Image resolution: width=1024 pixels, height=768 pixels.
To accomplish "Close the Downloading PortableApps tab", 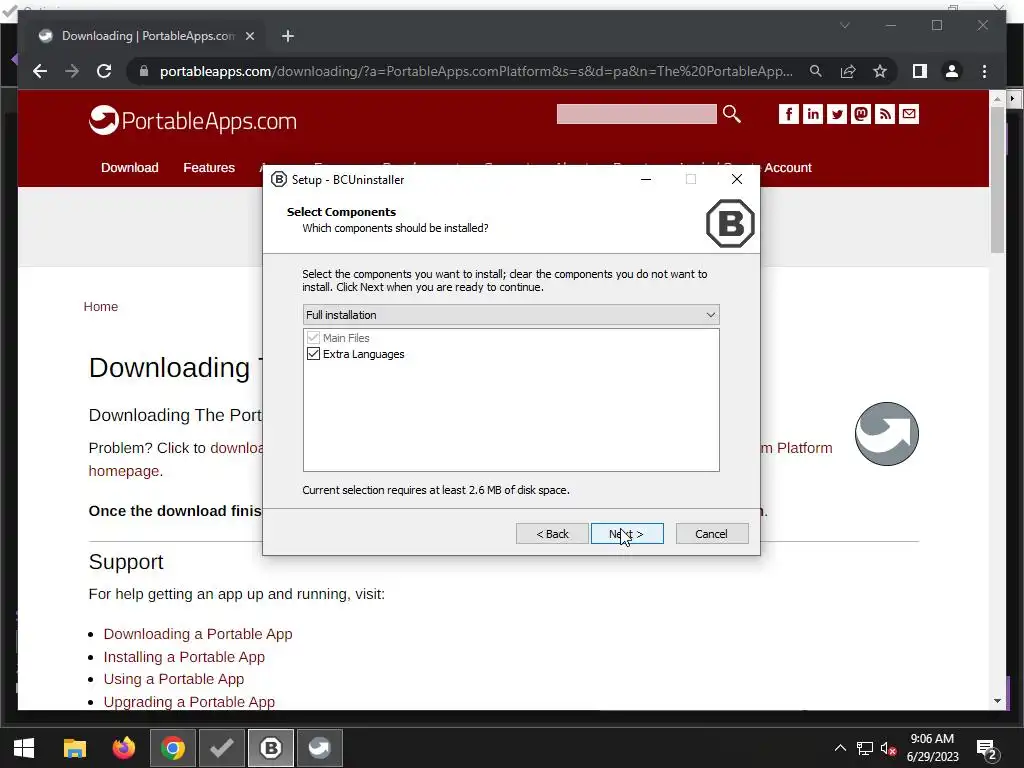I will [x=249, y=36].
